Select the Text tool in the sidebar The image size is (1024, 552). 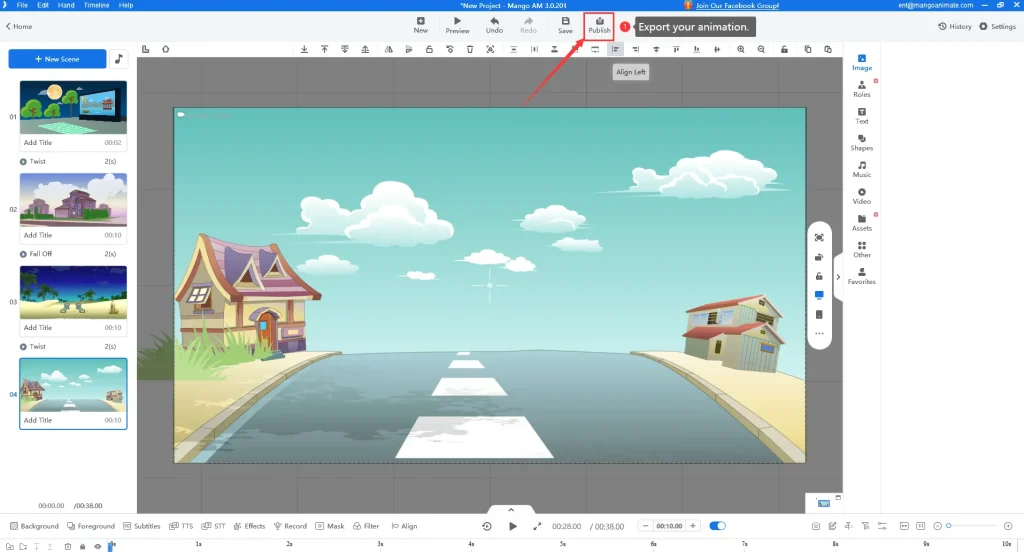tap(861, 115)
